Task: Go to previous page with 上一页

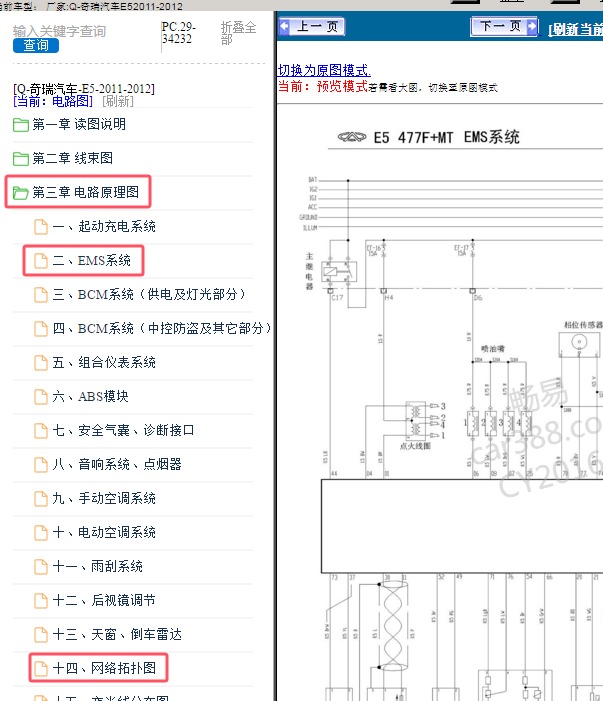Action: coord(312,27)
